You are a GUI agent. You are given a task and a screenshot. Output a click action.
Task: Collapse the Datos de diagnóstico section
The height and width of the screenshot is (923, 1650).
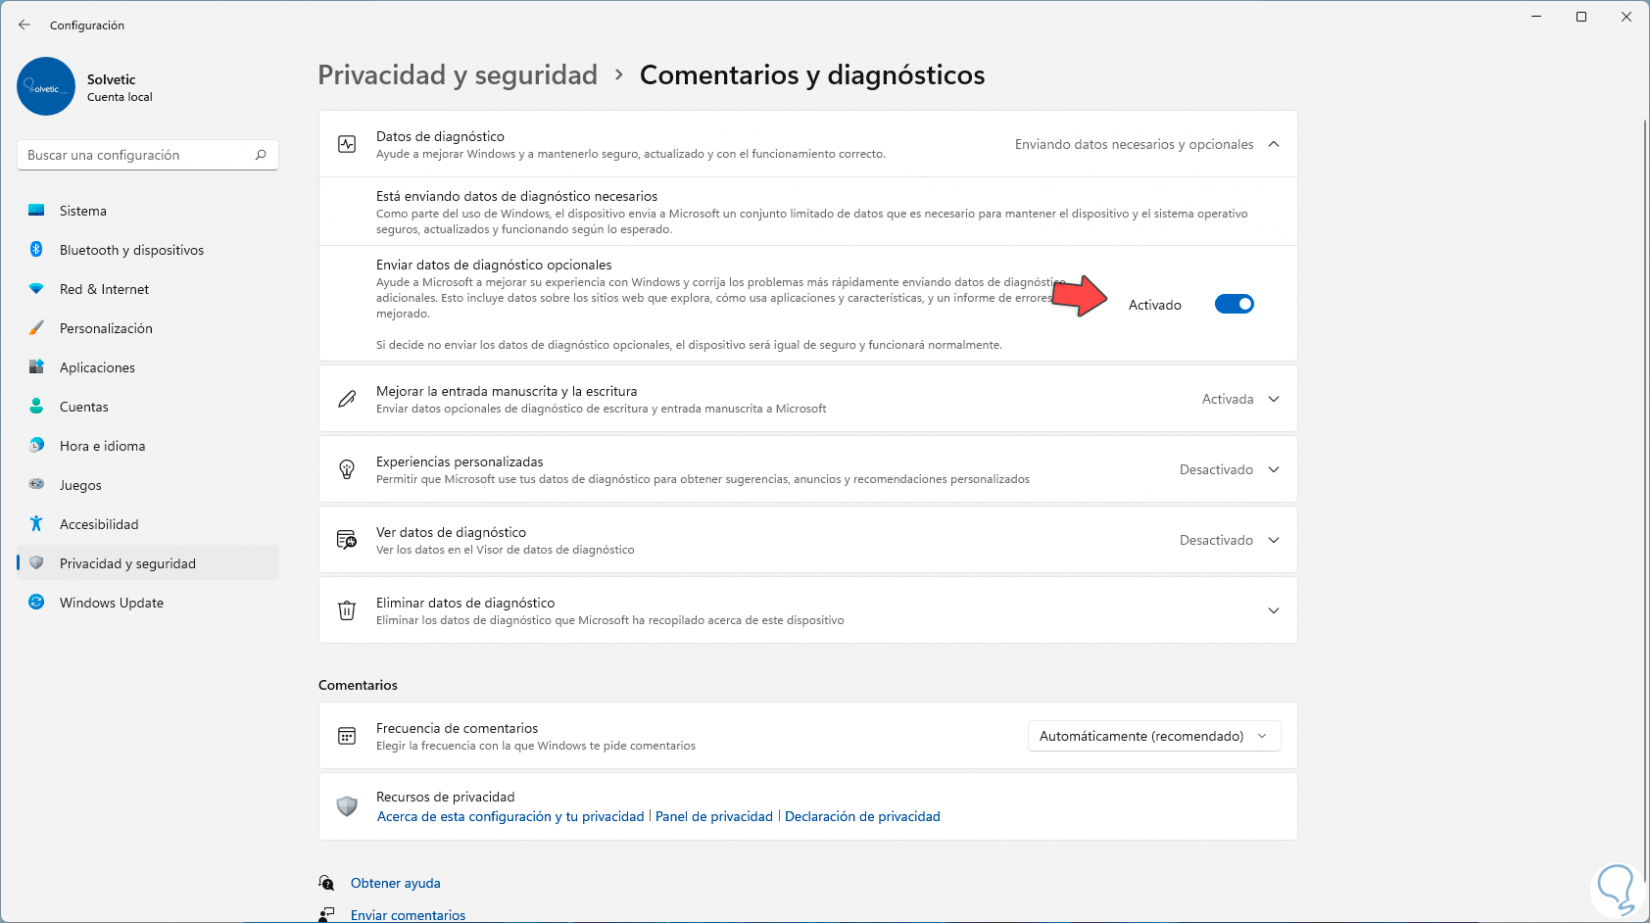(1273, 144)
